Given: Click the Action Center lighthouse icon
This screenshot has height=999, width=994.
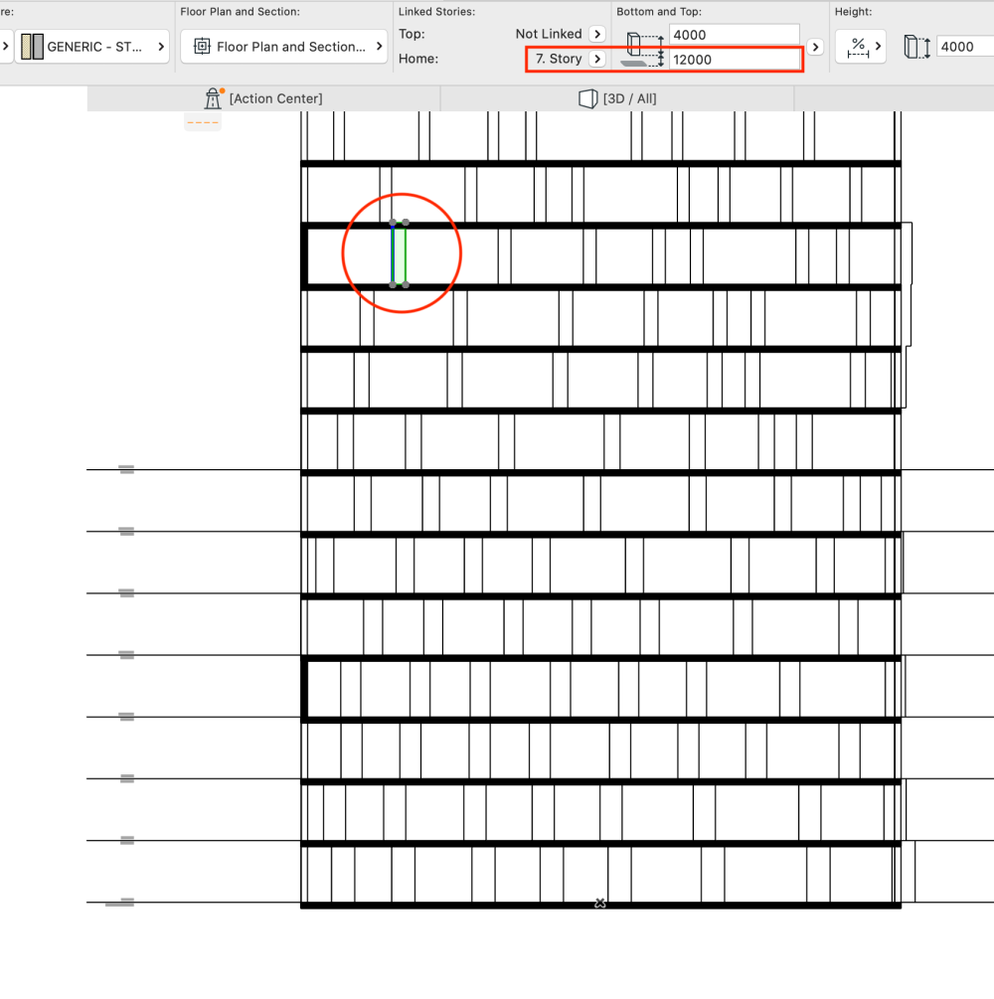Looking at the screenshot, I should click(213, 99).
